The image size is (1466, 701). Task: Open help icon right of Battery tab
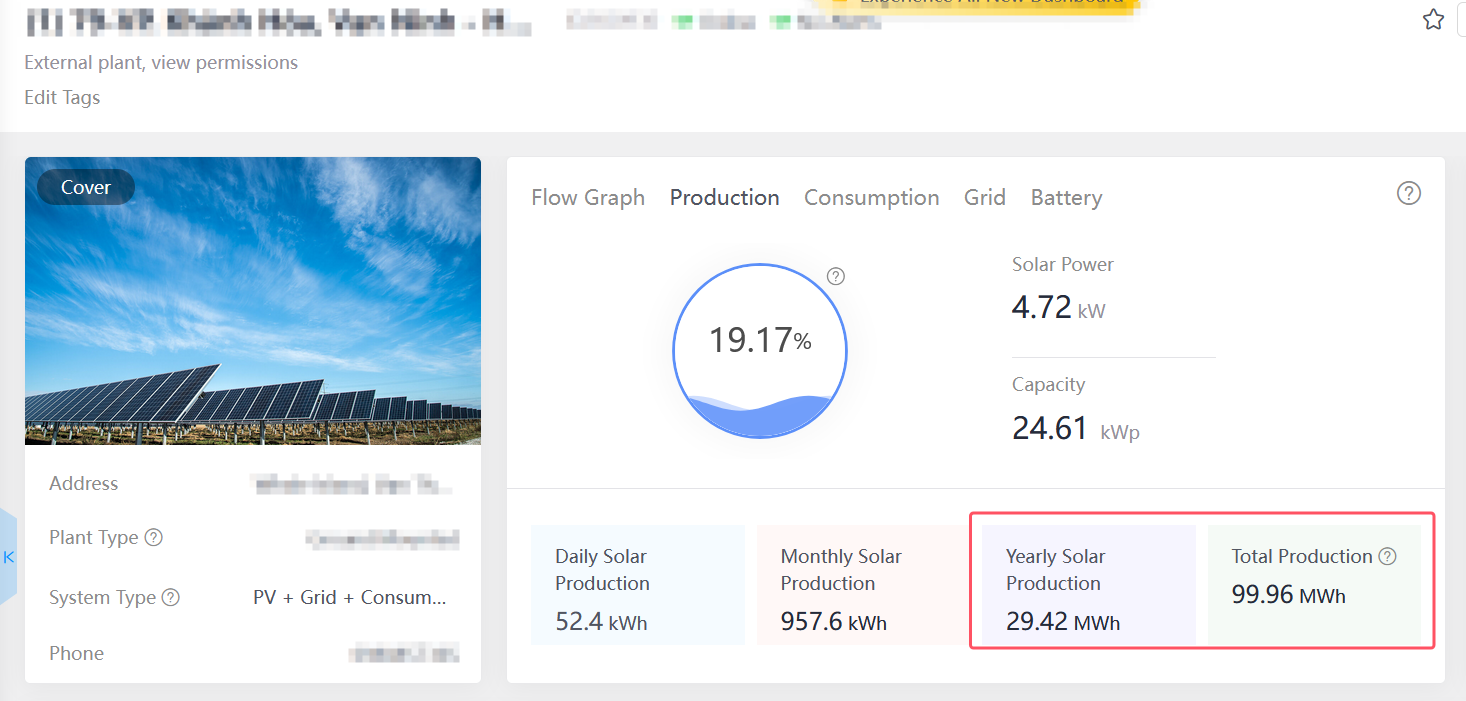click(x=1408, y=194)
